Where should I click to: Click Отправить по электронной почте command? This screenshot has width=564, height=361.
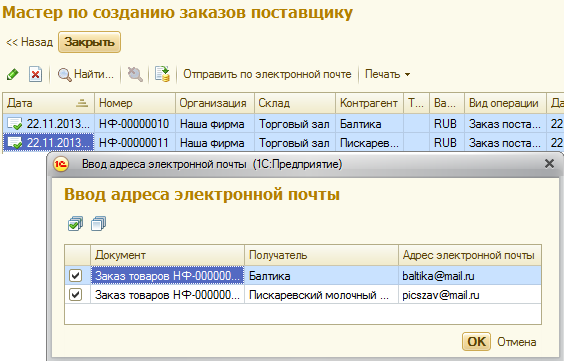(x=267, y=74)
